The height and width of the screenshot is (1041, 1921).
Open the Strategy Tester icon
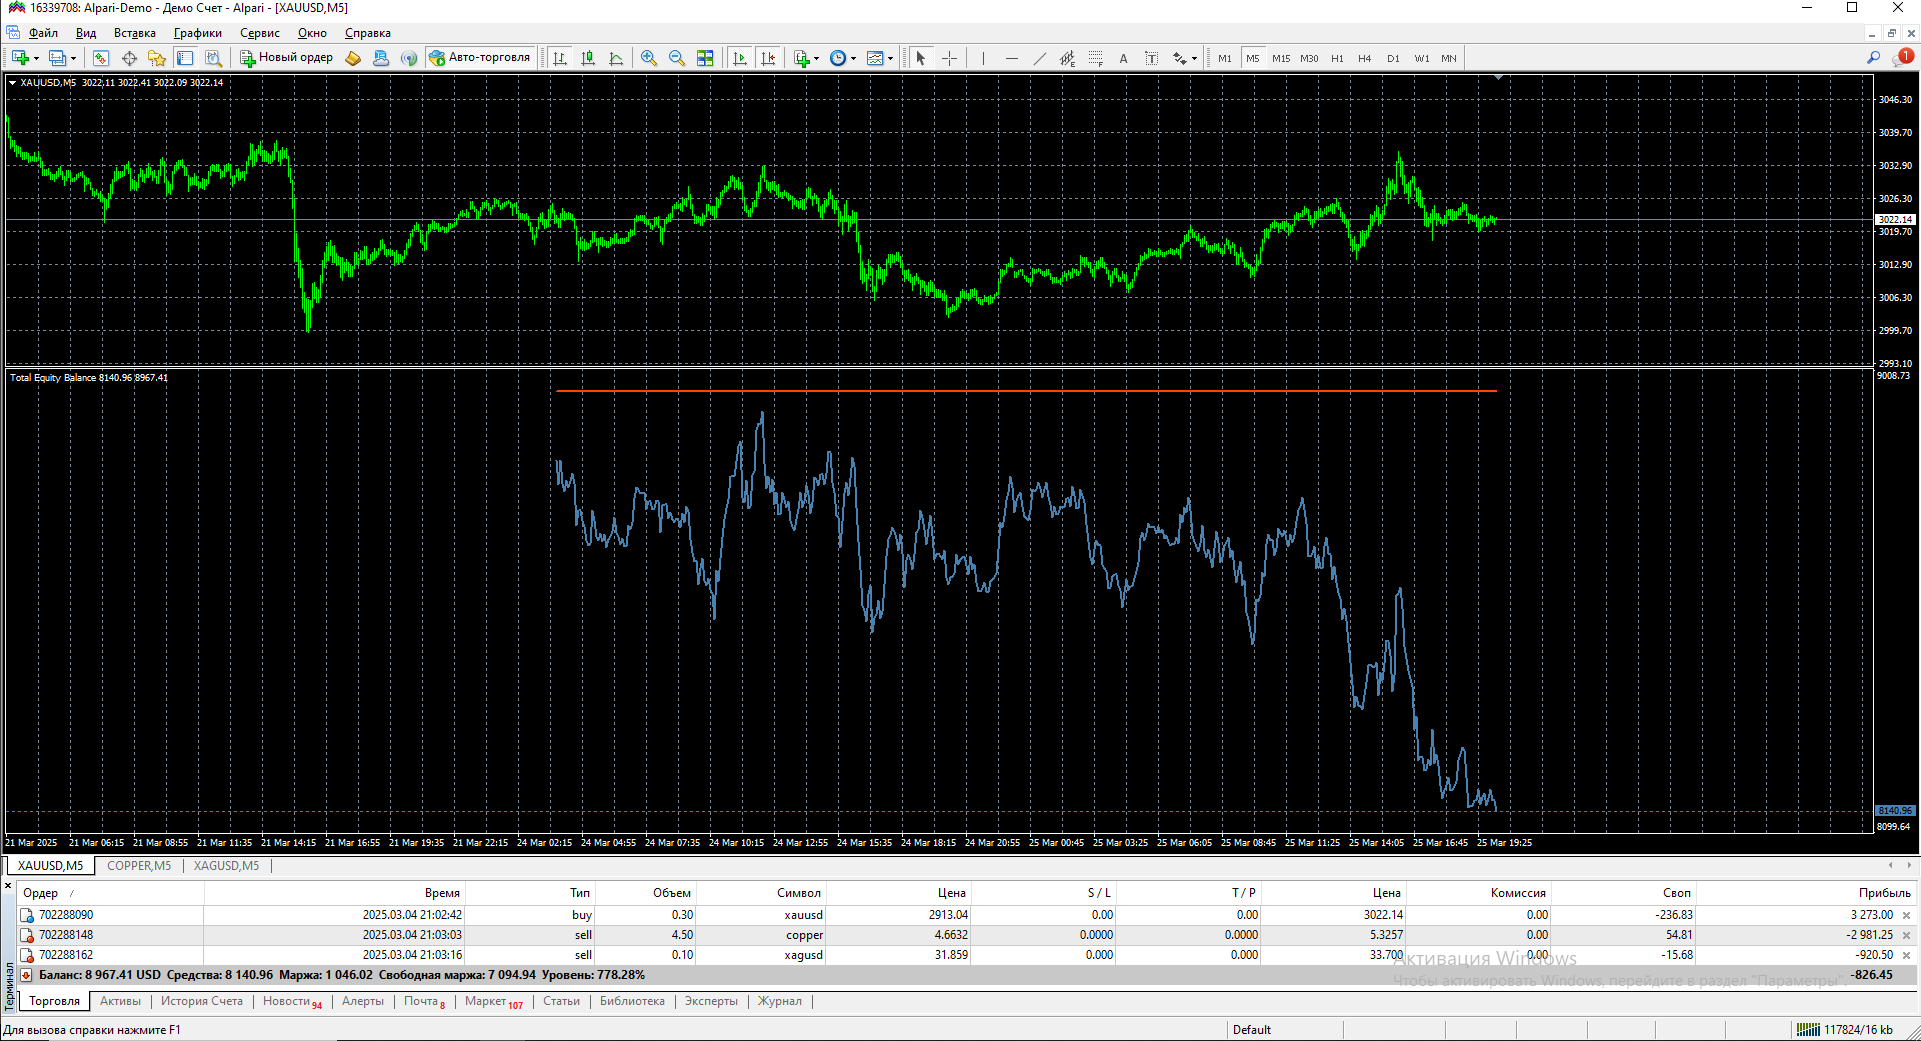click(213, 58)
